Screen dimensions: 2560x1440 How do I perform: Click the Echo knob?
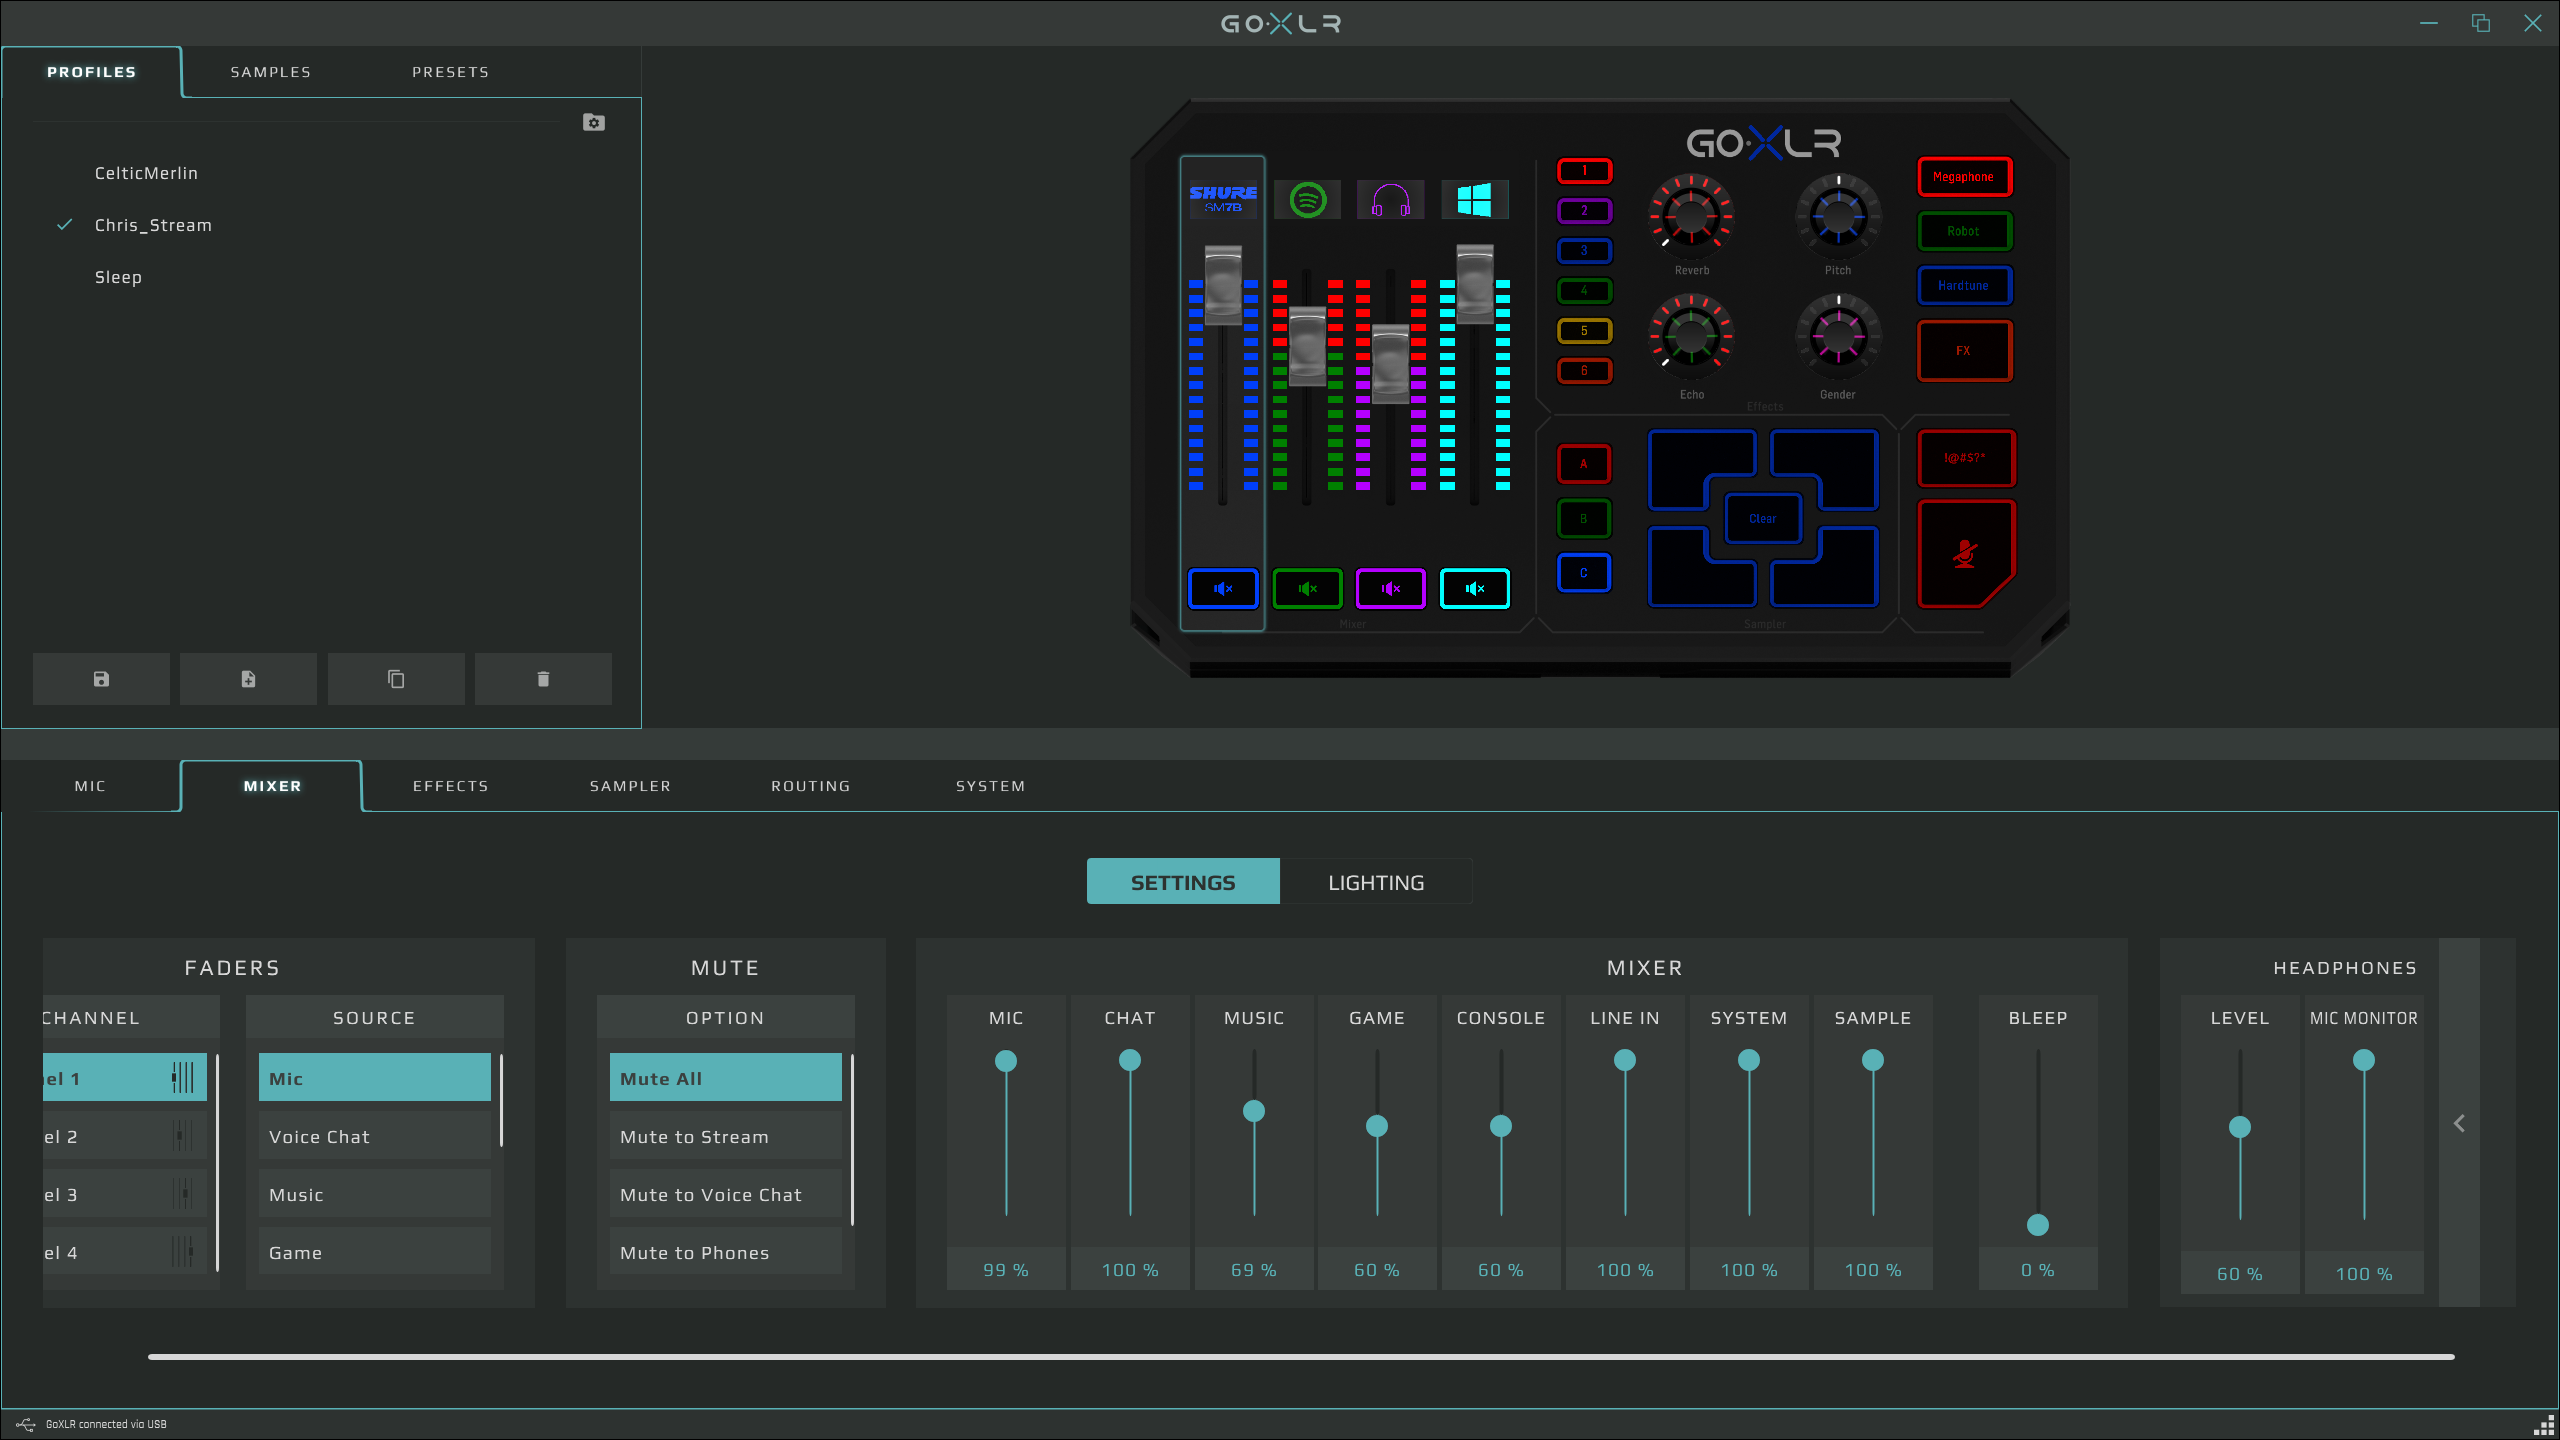click(1691, 336)
